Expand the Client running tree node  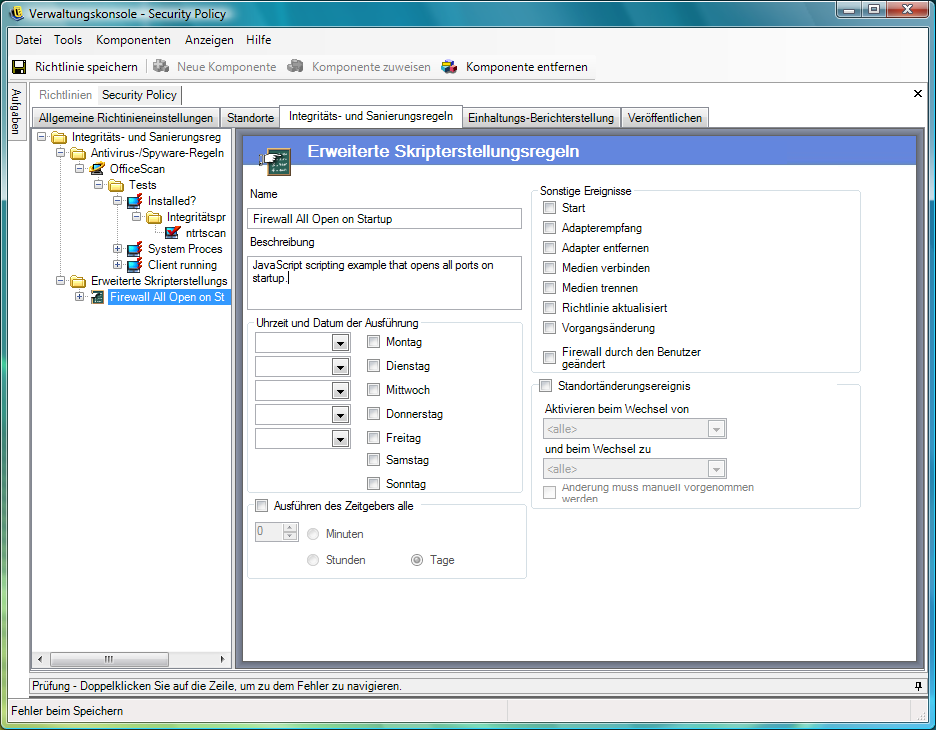point(118,264)
